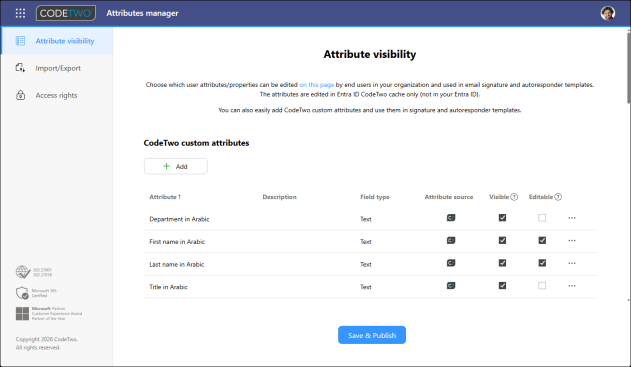631x367 pixels.
Task: Click the Microsoft Partner award badge
Action: 49,313
